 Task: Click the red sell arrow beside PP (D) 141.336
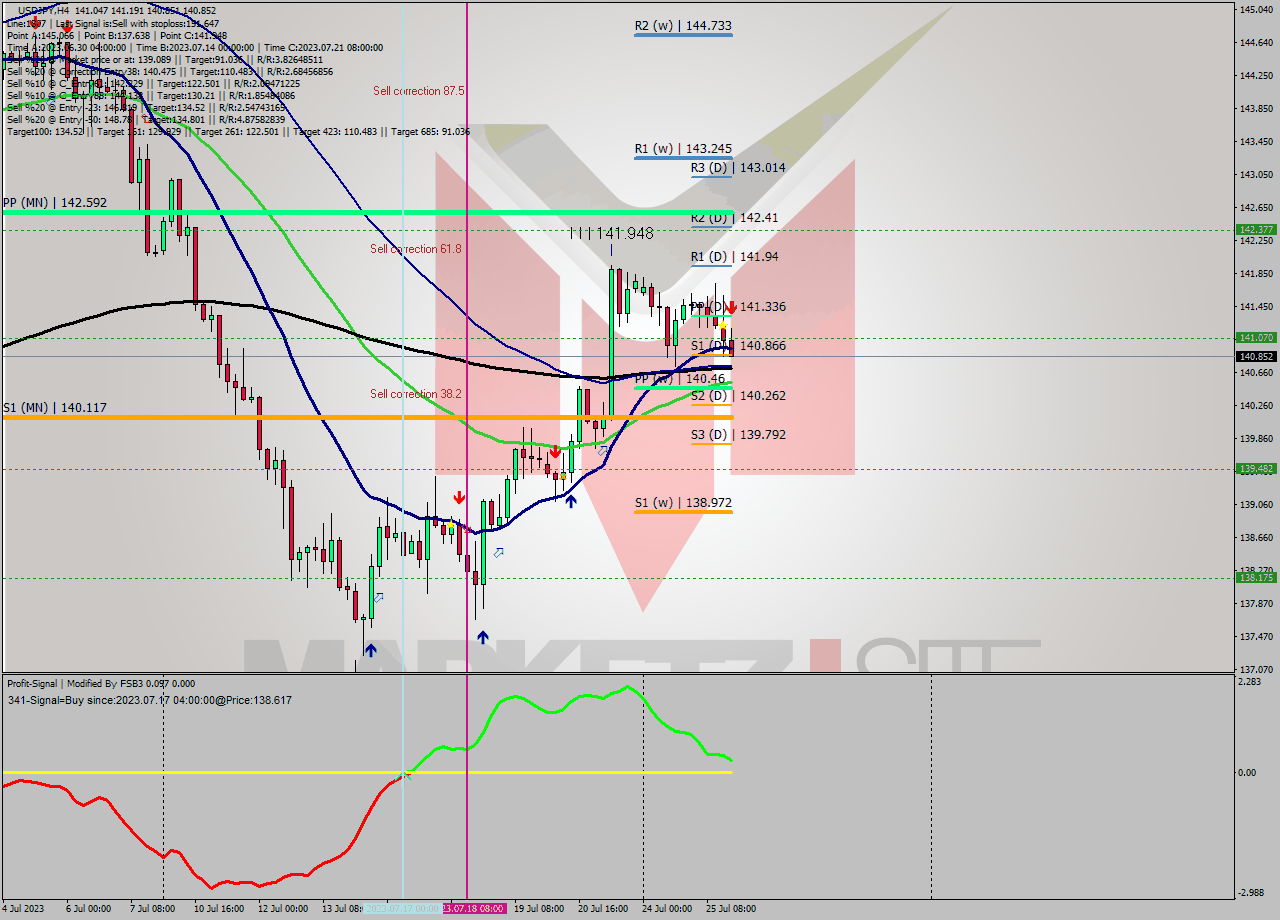[731, 308]
